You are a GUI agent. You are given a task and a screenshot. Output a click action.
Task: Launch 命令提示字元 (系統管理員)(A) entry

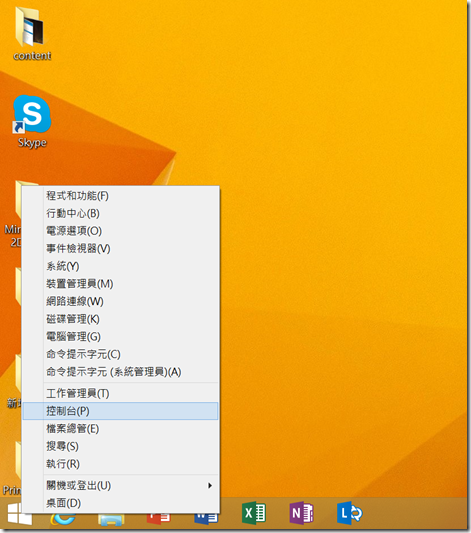pyautogui.click(x=120, y=372)
